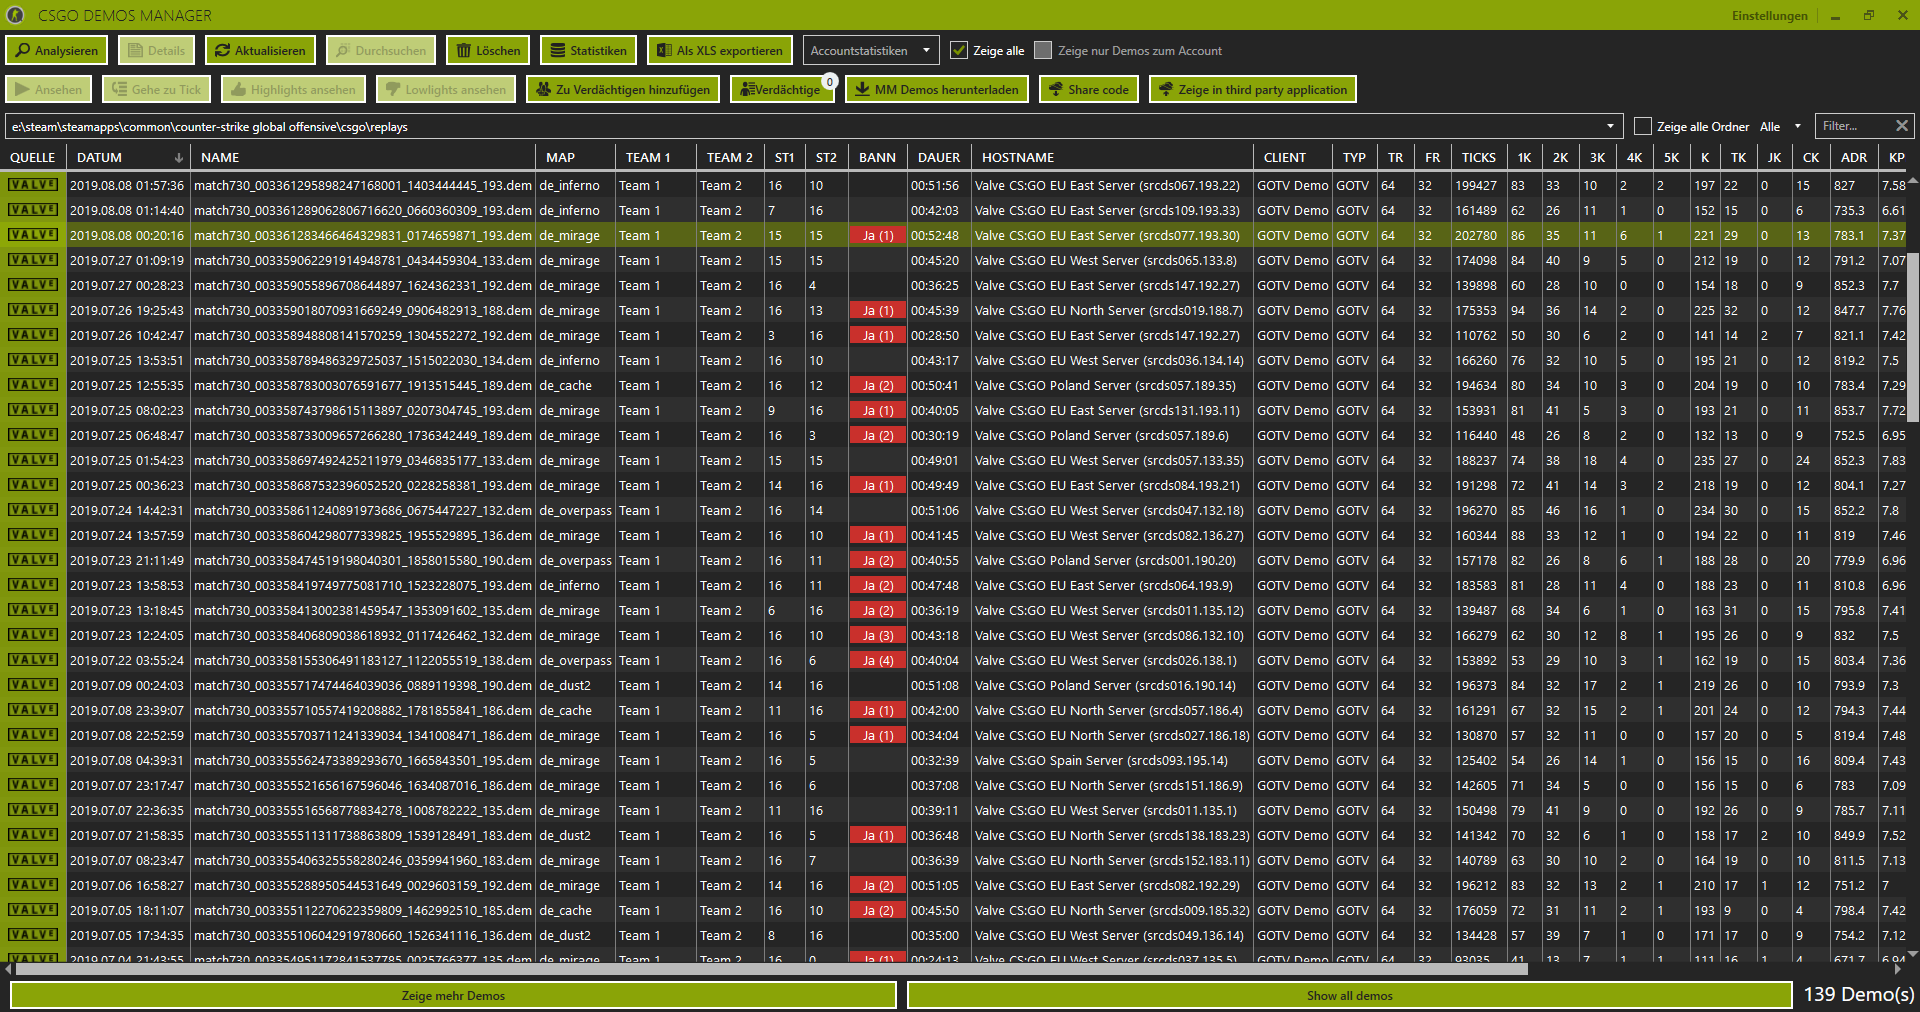Sort by the NAME column header

[x=363, y=157]
